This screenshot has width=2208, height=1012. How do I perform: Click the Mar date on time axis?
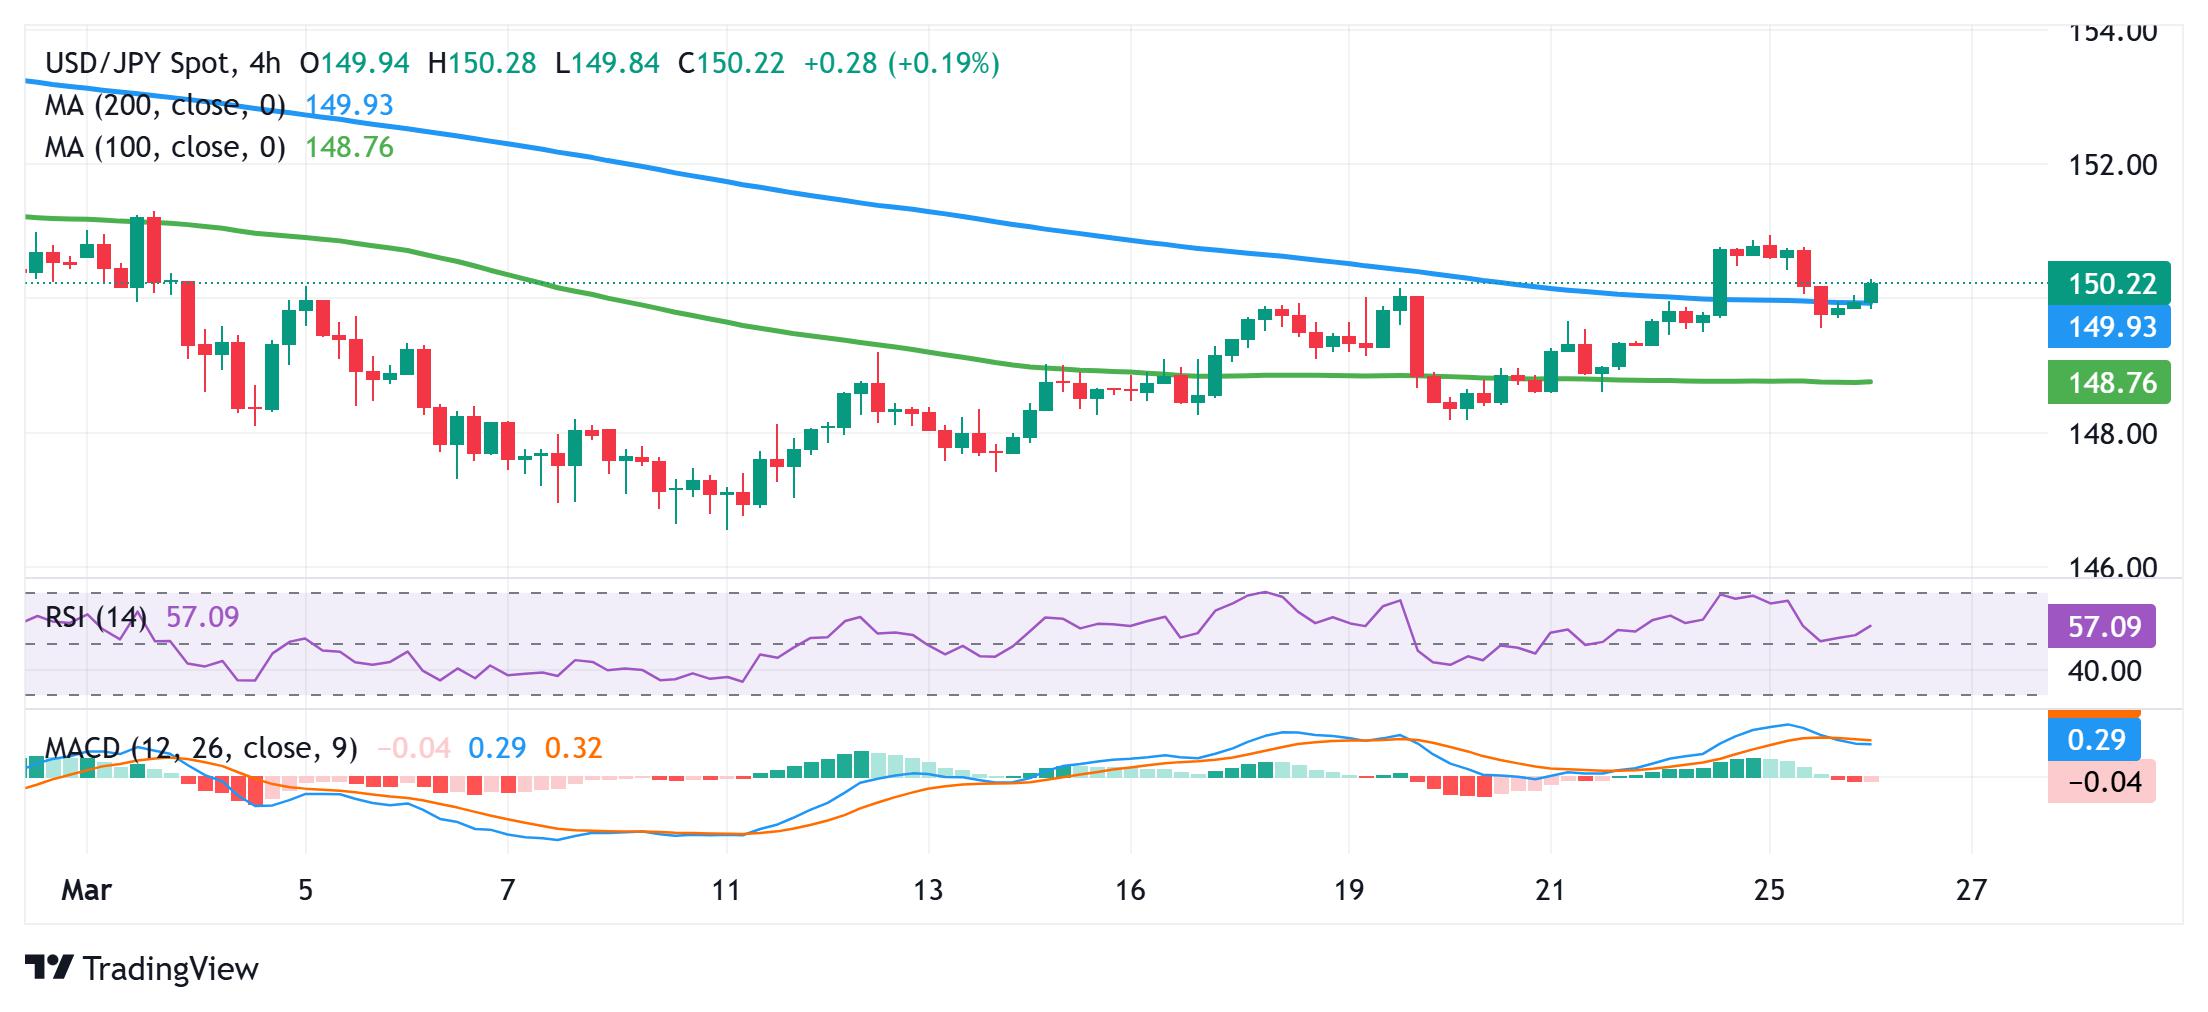pyautogui.click(x=86, y=890)
